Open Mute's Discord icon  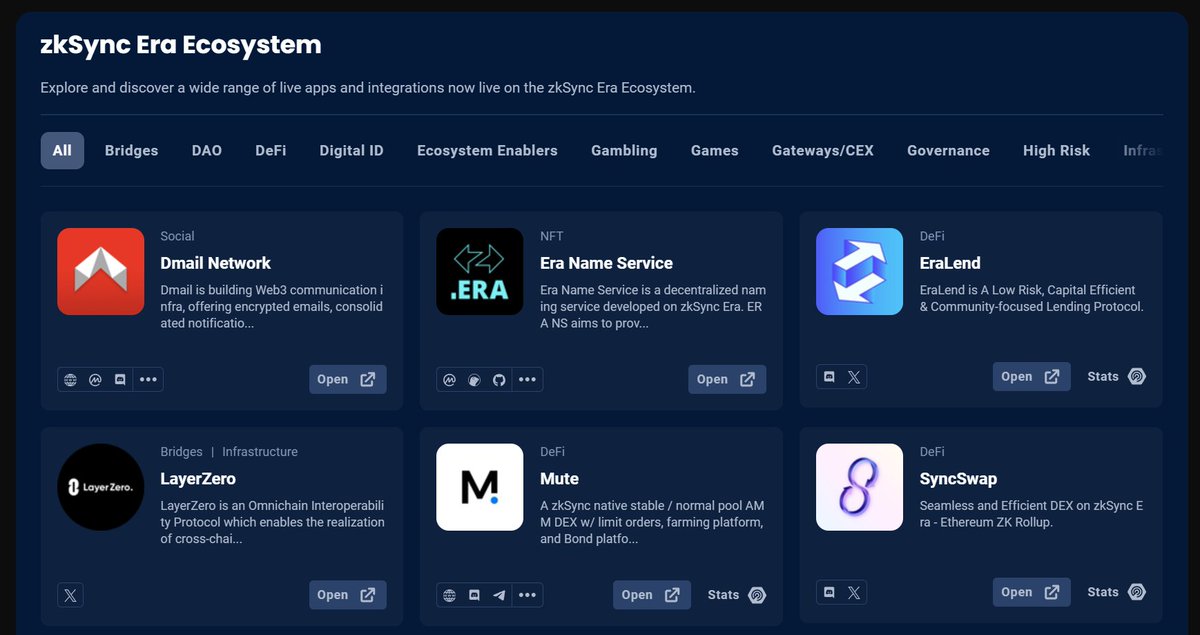coord(474,595)
